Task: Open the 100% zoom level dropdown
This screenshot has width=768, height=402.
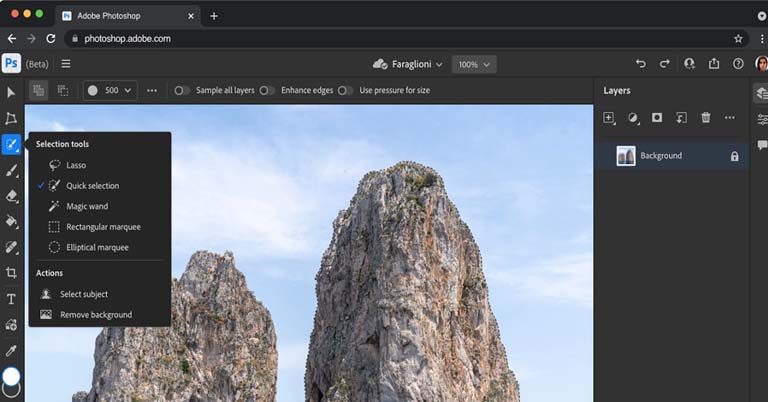Action: [474, 64]
